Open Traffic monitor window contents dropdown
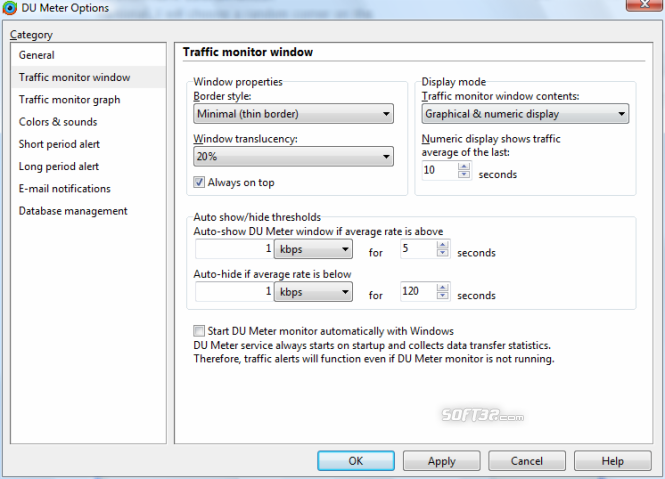The width and height of the screenshot is (665, 479). coord(525,114)
